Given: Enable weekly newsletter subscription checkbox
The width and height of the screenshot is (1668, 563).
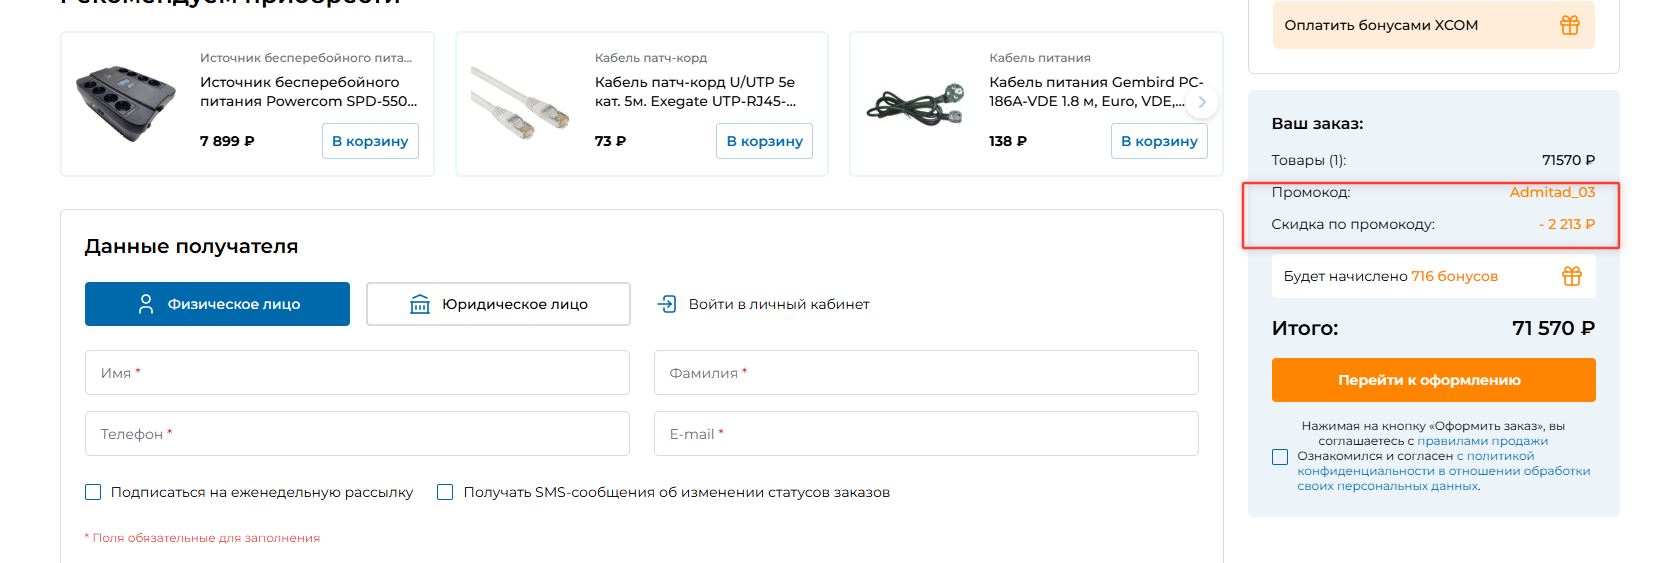Looking at the screenshot, I should 93,492.
